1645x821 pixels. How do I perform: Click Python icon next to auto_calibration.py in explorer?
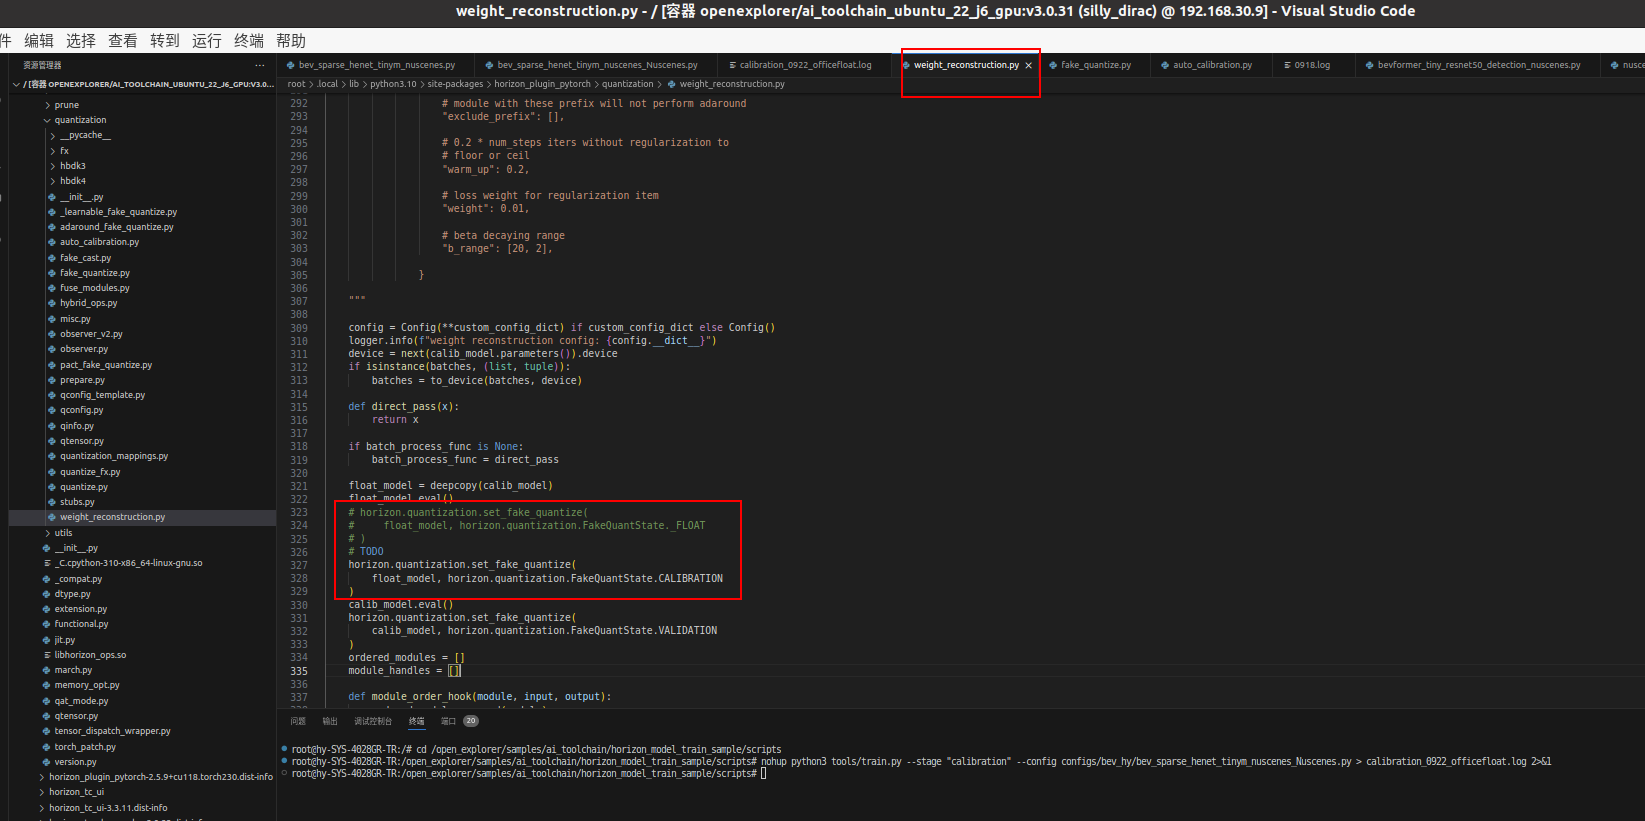point(52,242)
